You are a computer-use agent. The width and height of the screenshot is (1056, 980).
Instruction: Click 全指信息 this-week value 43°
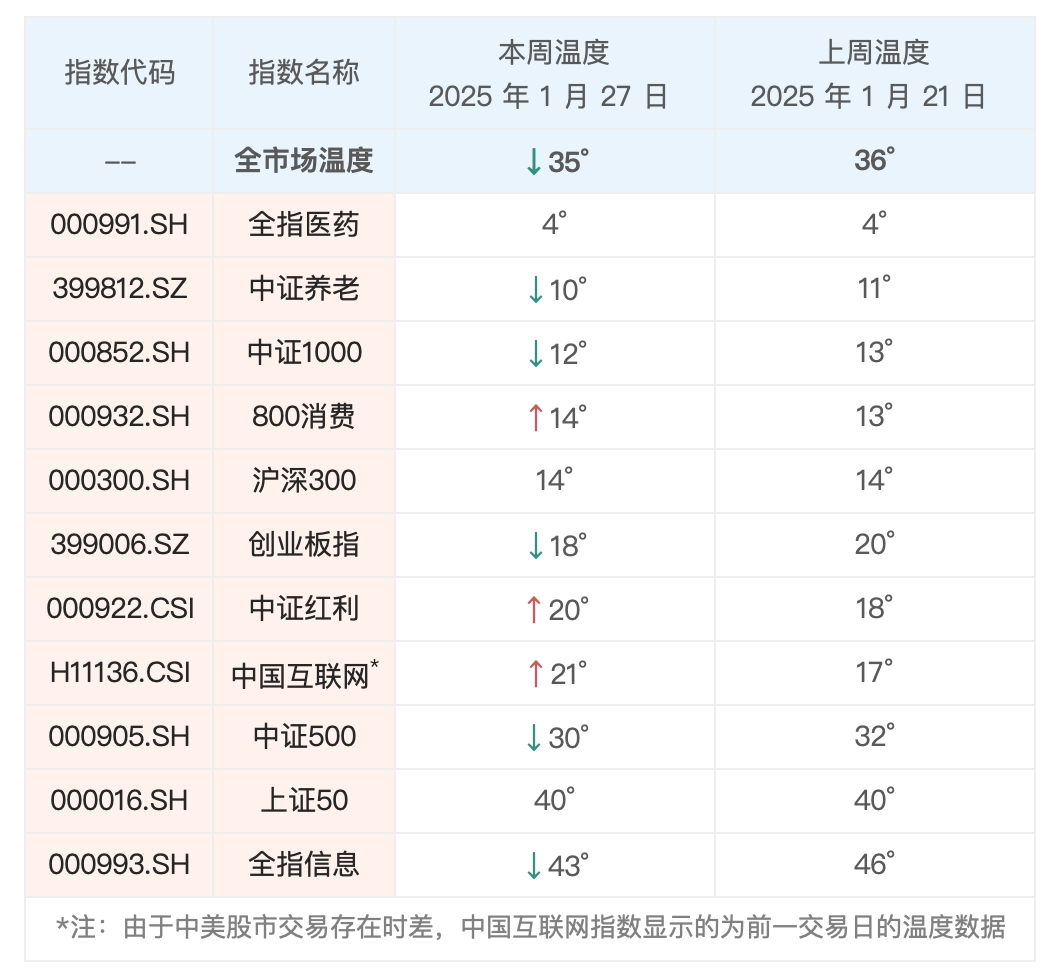pos(557,865)
